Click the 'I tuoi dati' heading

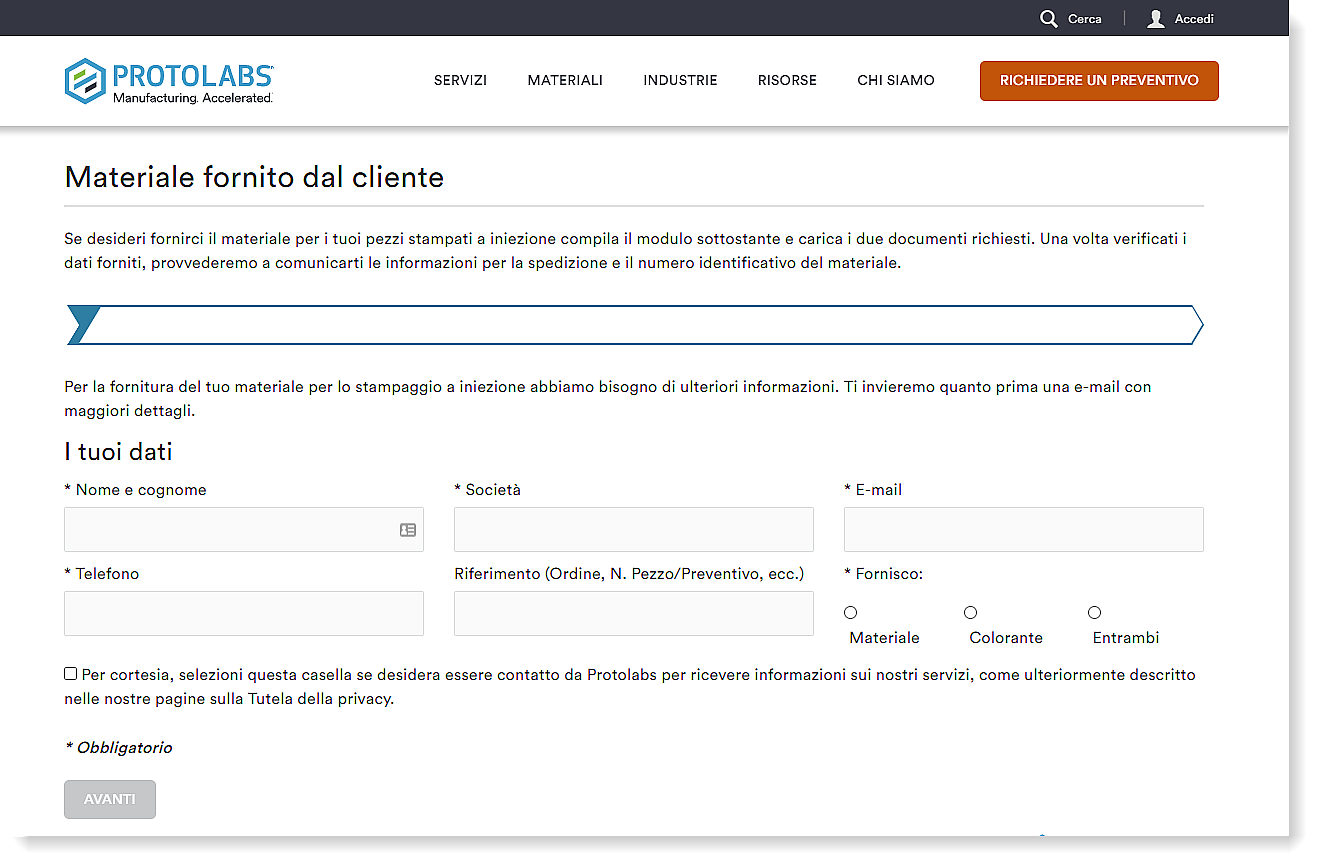click(118, 452)
